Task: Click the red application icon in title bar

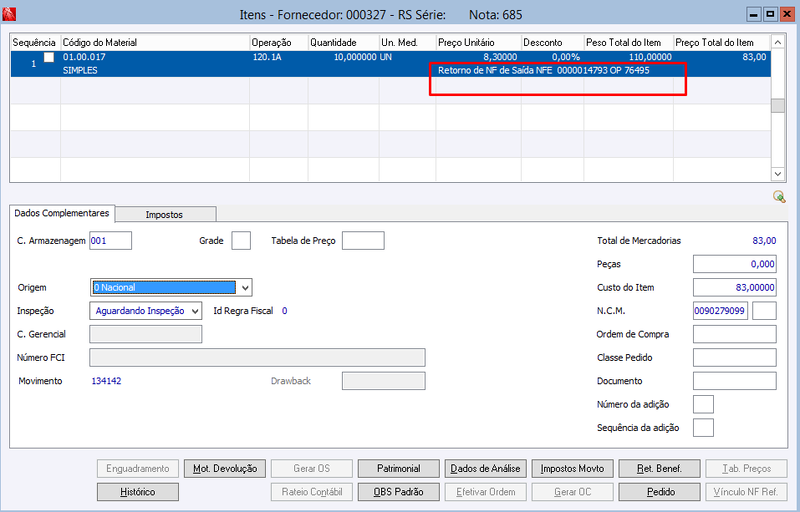Action: pos(9,14)
